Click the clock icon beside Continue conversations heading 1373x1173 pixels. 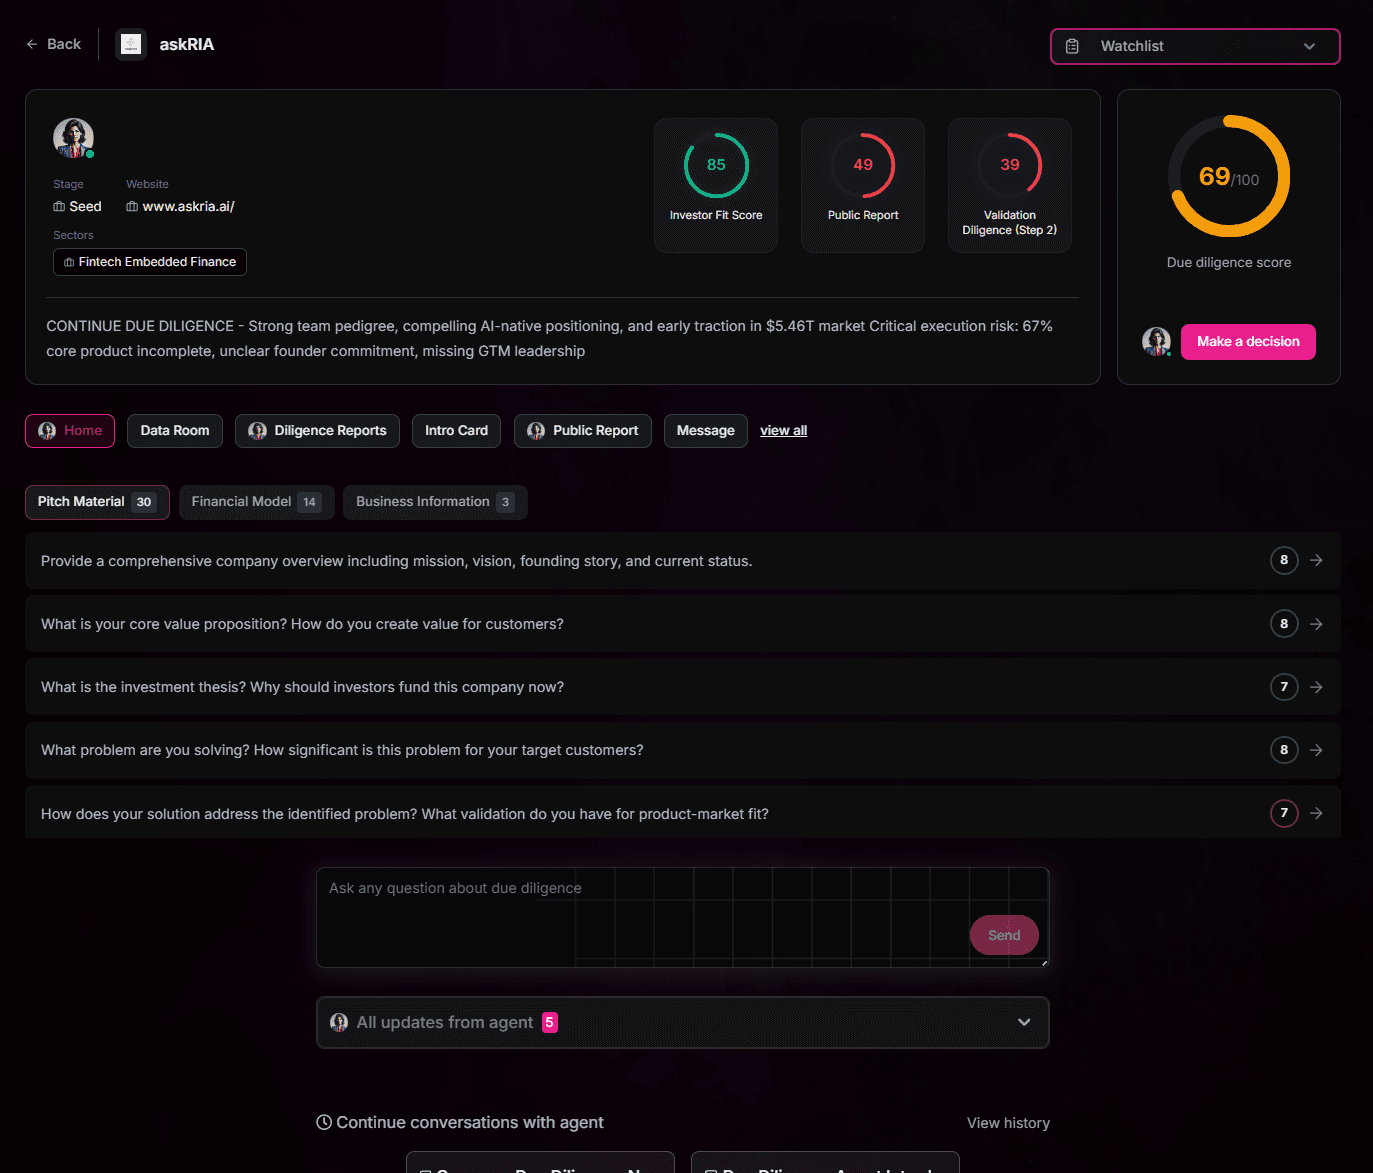323,1122
